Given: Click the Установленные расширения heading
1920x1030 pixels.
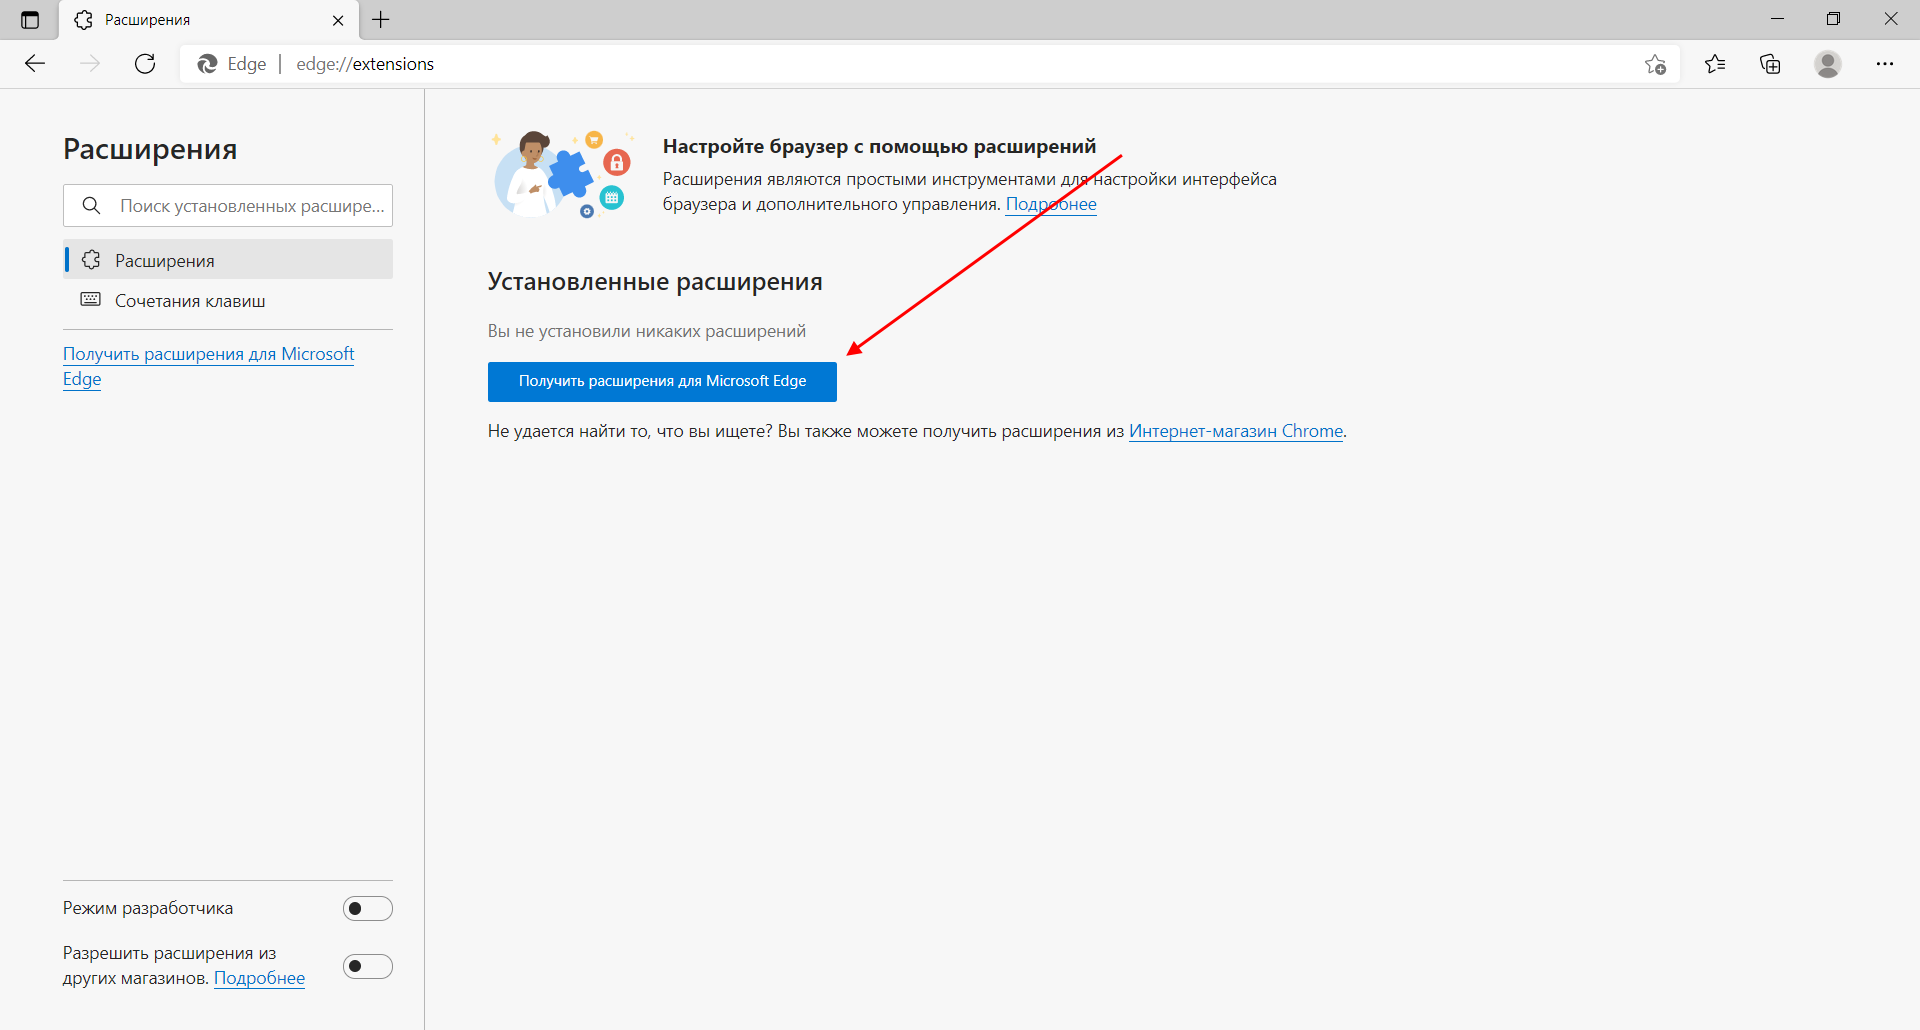Looking at the screenshot, I should 655,282.
